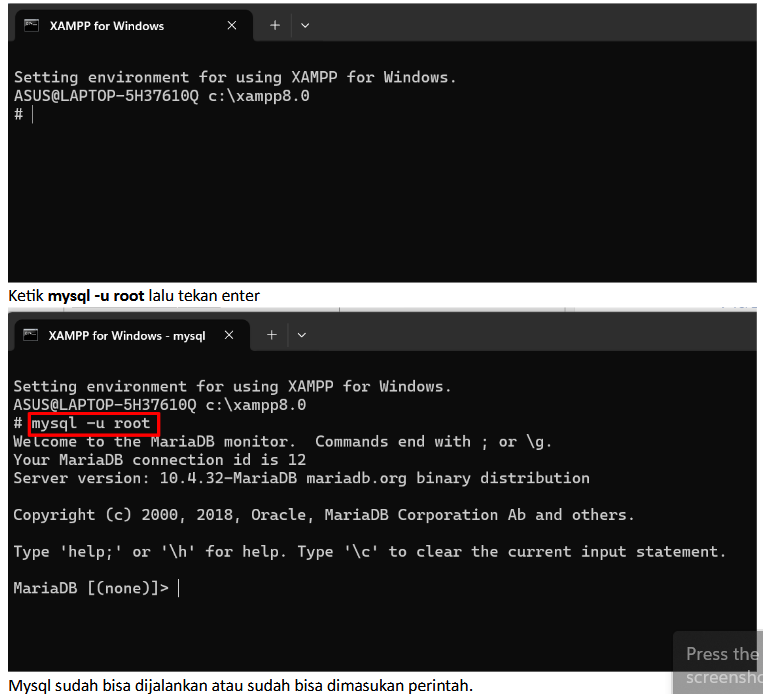Image resolution: width=763 pixels, height=694 pixels.
Task: Open dropdown chevron in the mysql terminal window
Action: [x=302, y=336]
